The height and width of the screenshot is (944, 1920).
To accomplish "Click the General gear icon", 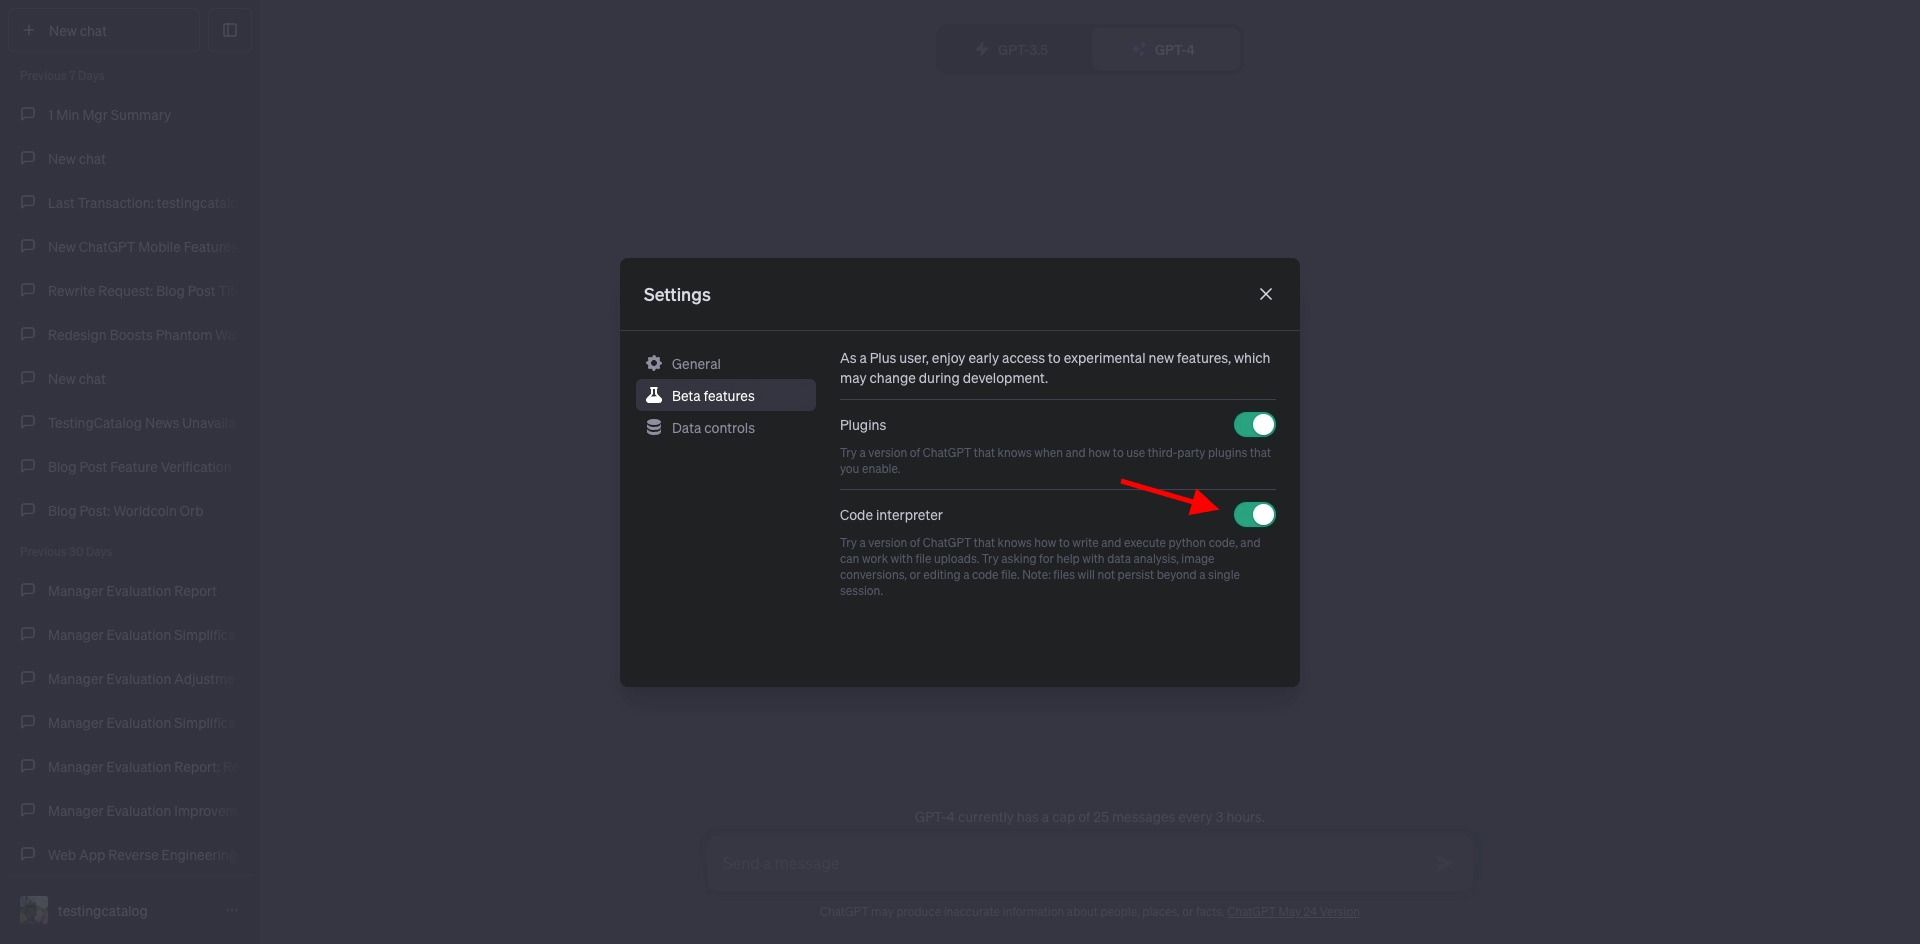I will pyautogui.click(x=654, y=364).
